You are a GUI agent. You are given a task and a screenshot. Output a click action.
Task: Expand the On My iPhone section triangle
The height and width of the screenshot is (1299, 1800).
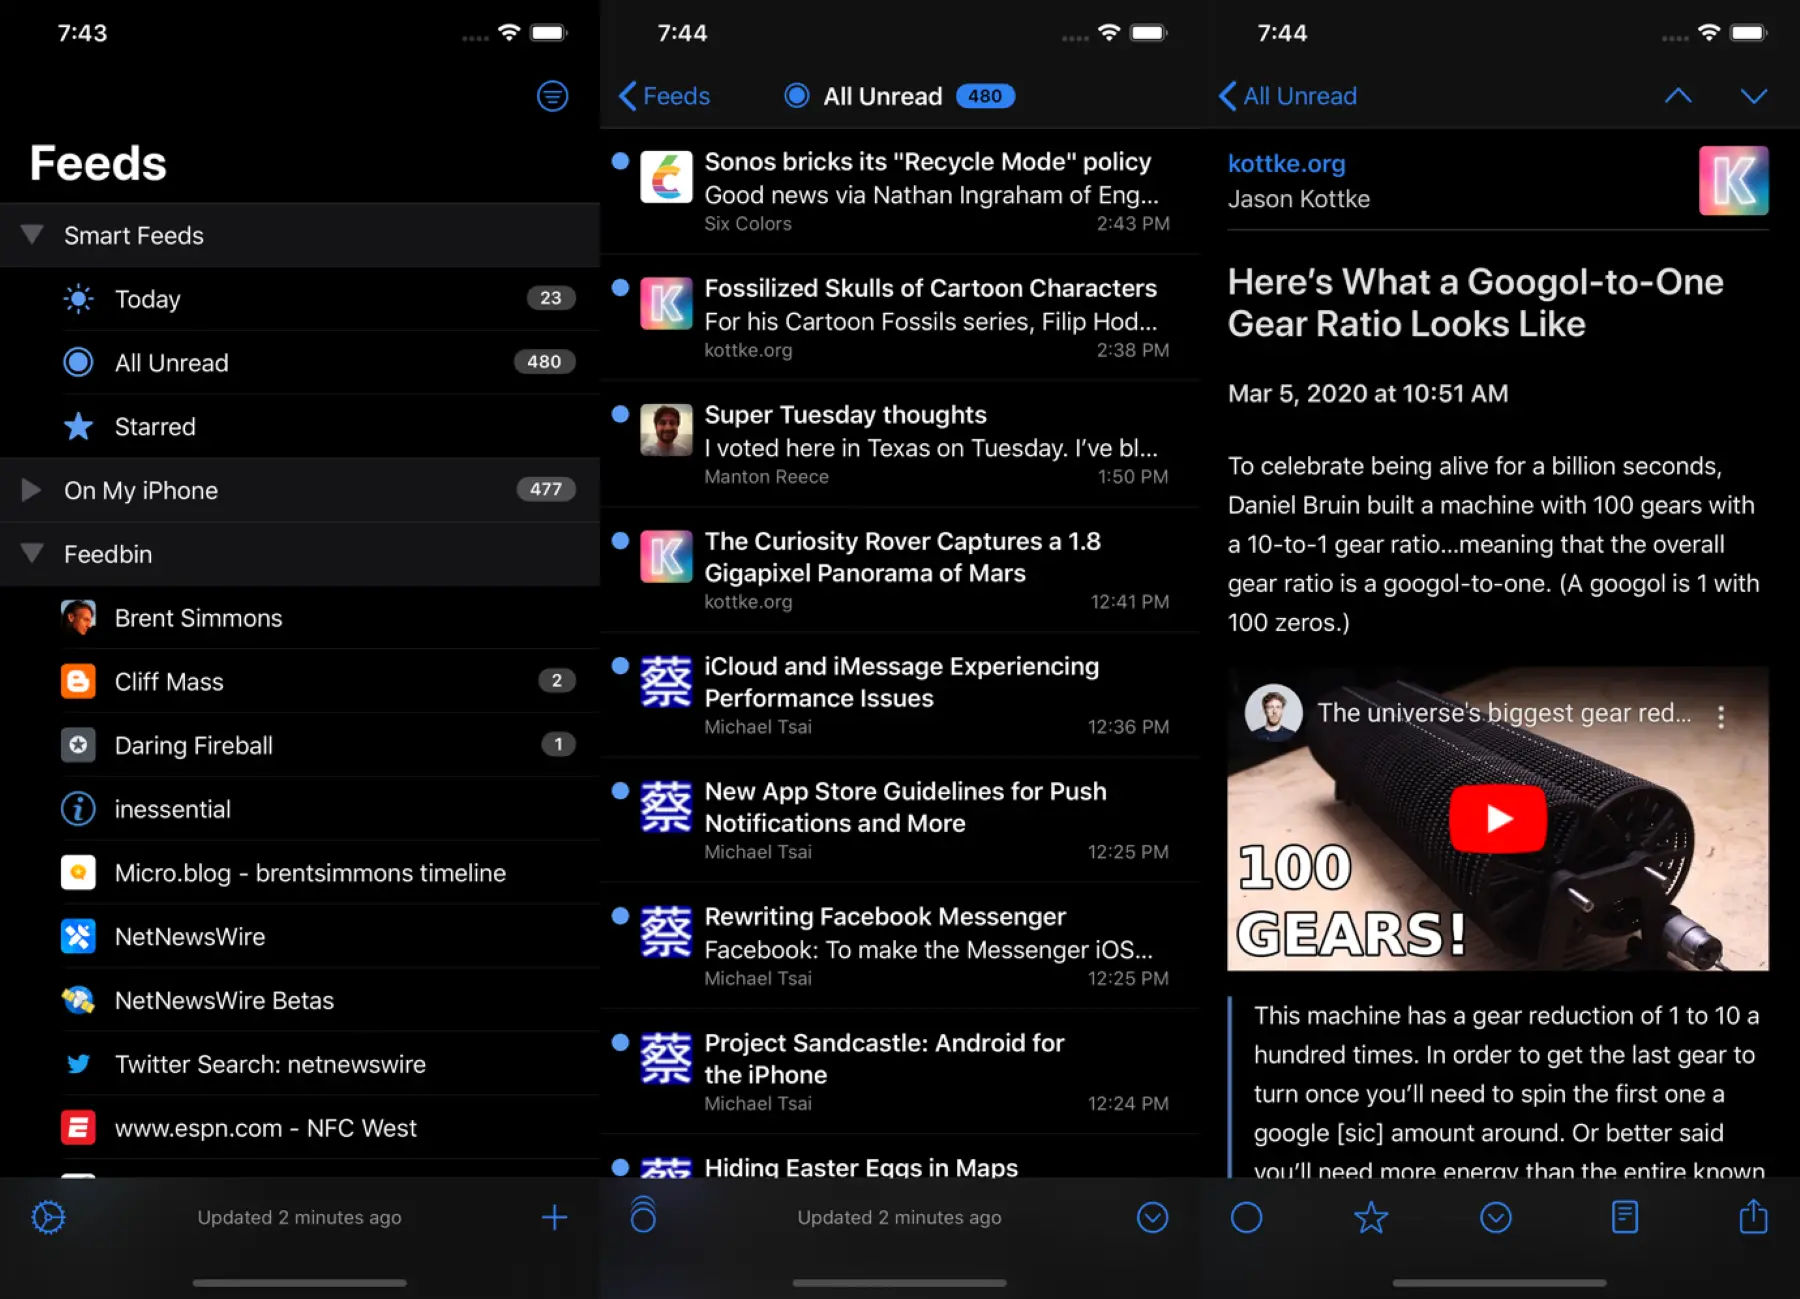tap(32, 490)
